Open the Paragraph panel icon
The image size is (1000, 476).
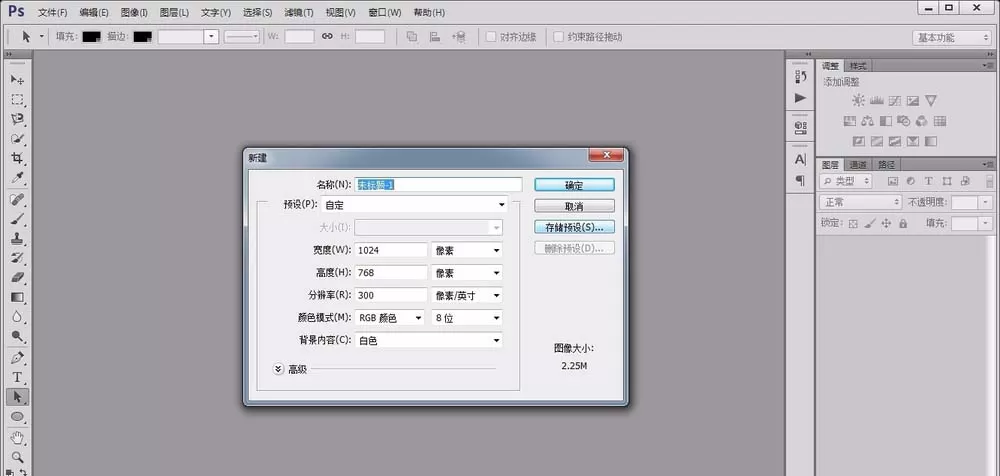point(800,181)
